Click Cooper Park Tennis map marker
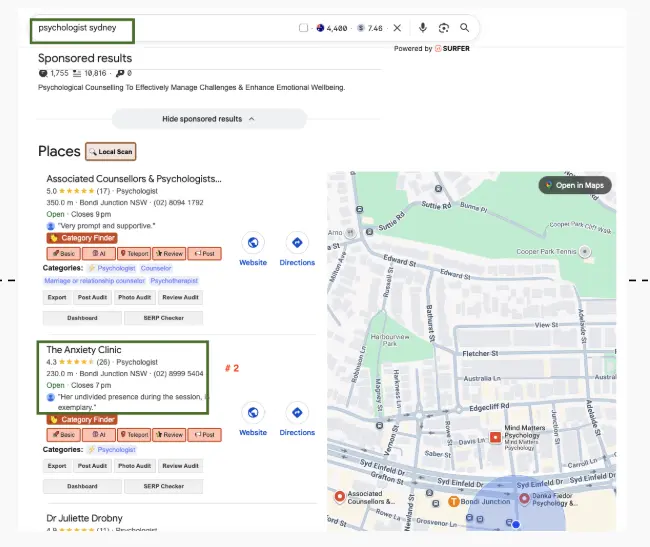Screen dimensions: 650x547 tap(585, 252)
